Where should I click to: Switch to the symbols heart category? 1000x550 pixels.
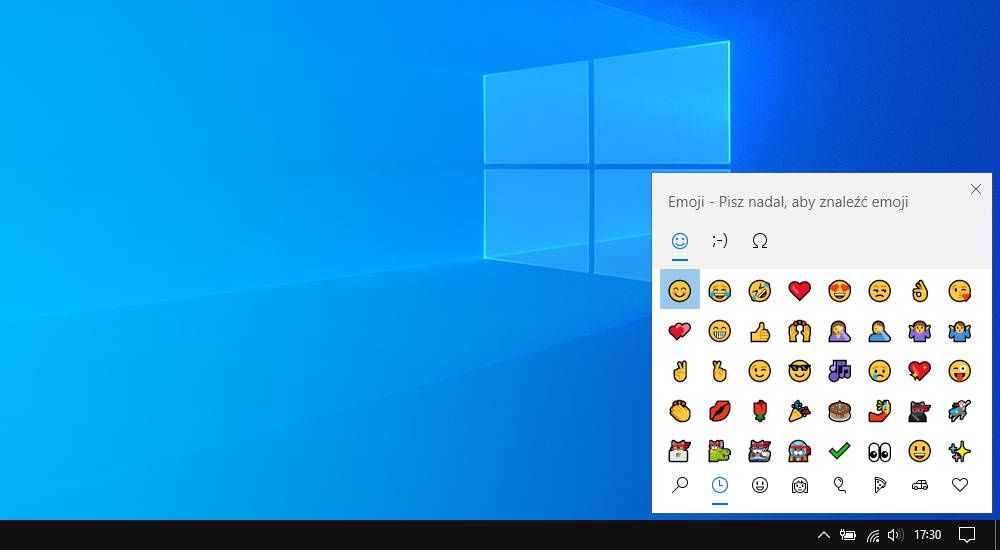tap(959, 486)
